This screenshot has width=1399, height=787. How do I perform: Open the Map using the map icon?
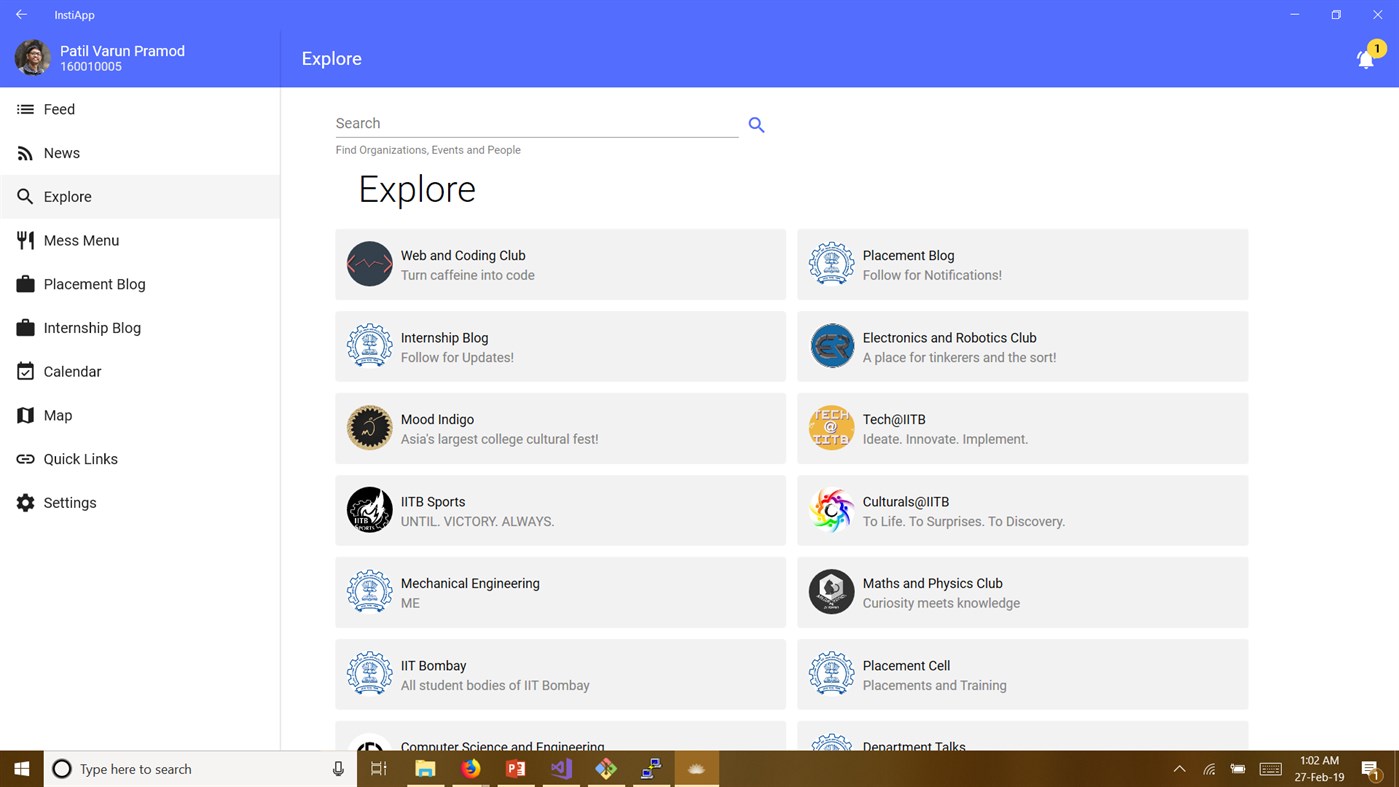24,415
